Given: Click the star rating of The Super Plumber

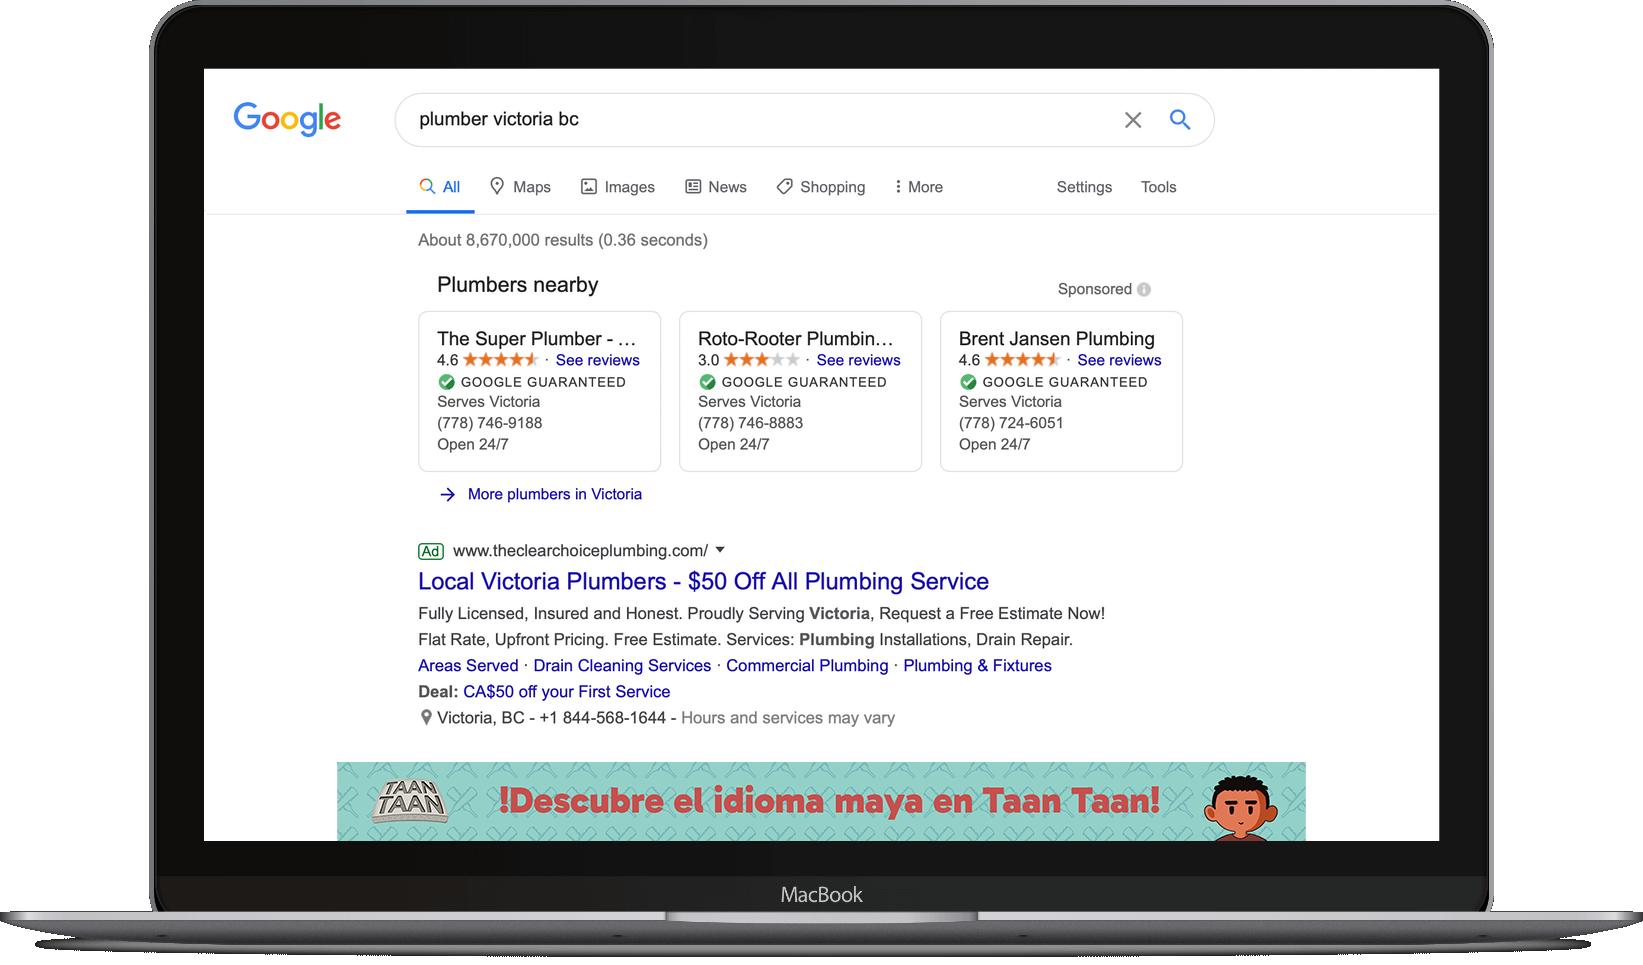Looking at the screenshot, I should click(500, 360).
